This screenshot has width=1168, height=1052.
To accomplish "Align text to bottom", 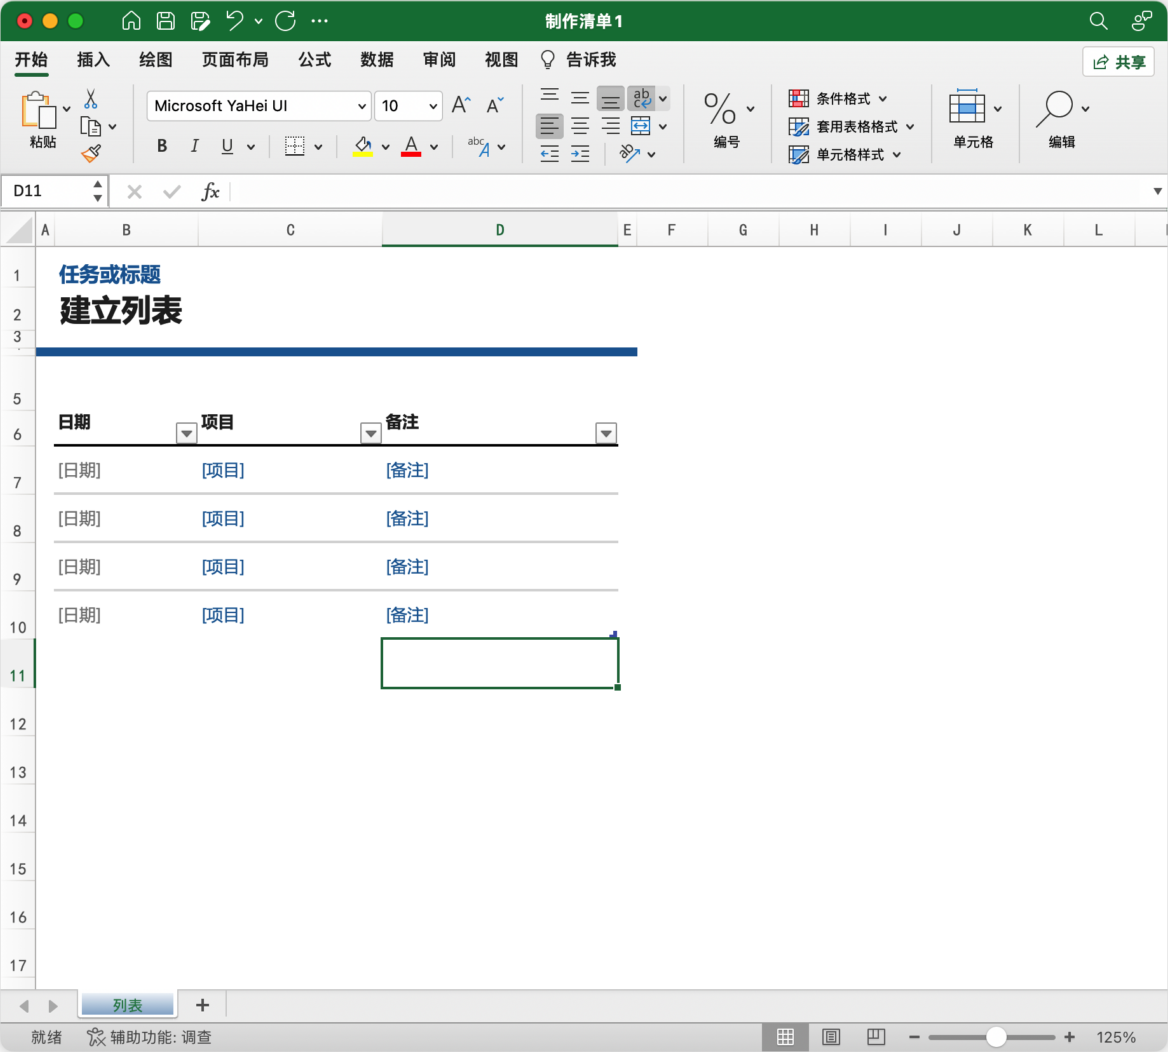I will pos(610,98).
